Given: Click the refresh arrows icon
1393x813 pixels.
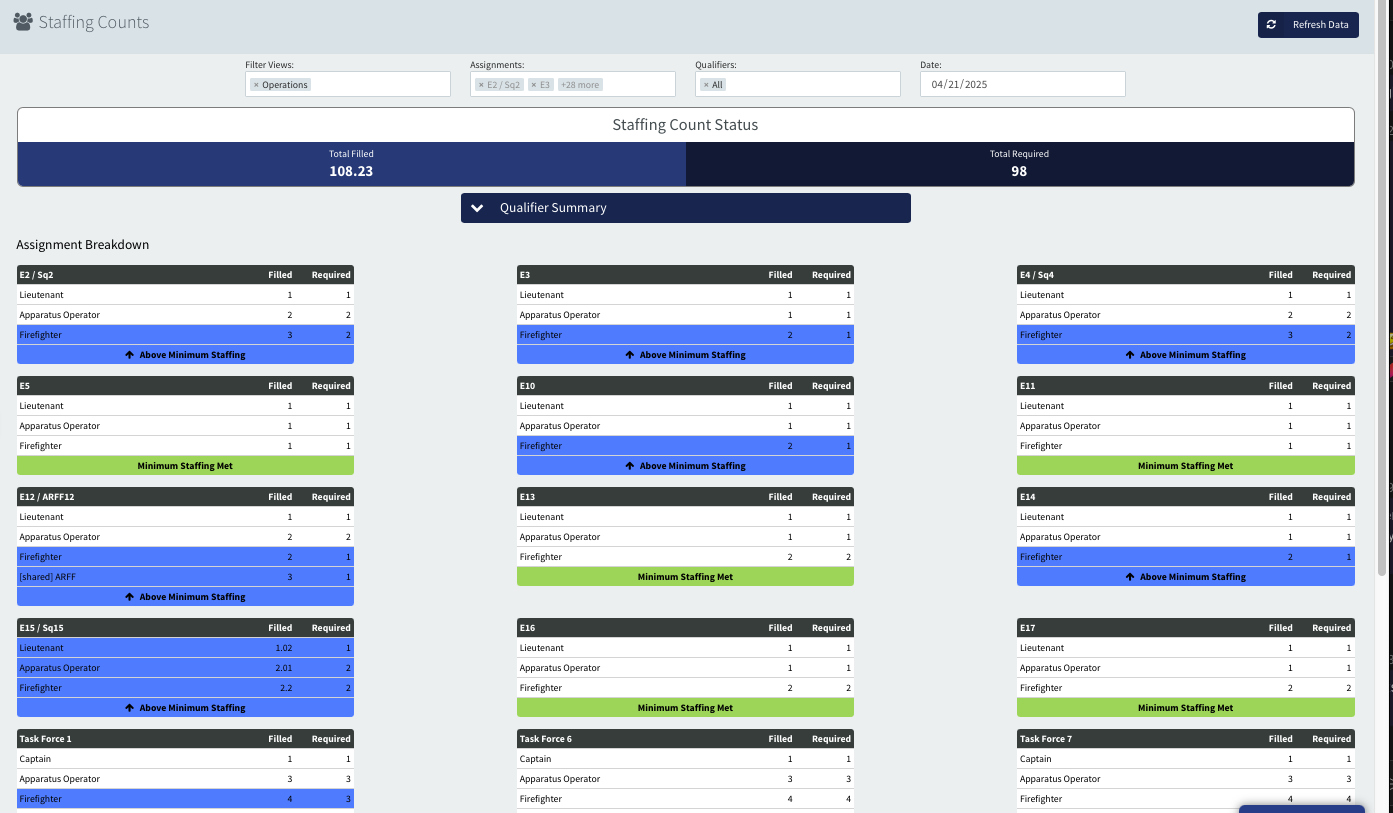Looking at the screenshot, I should coord(1271,25).
